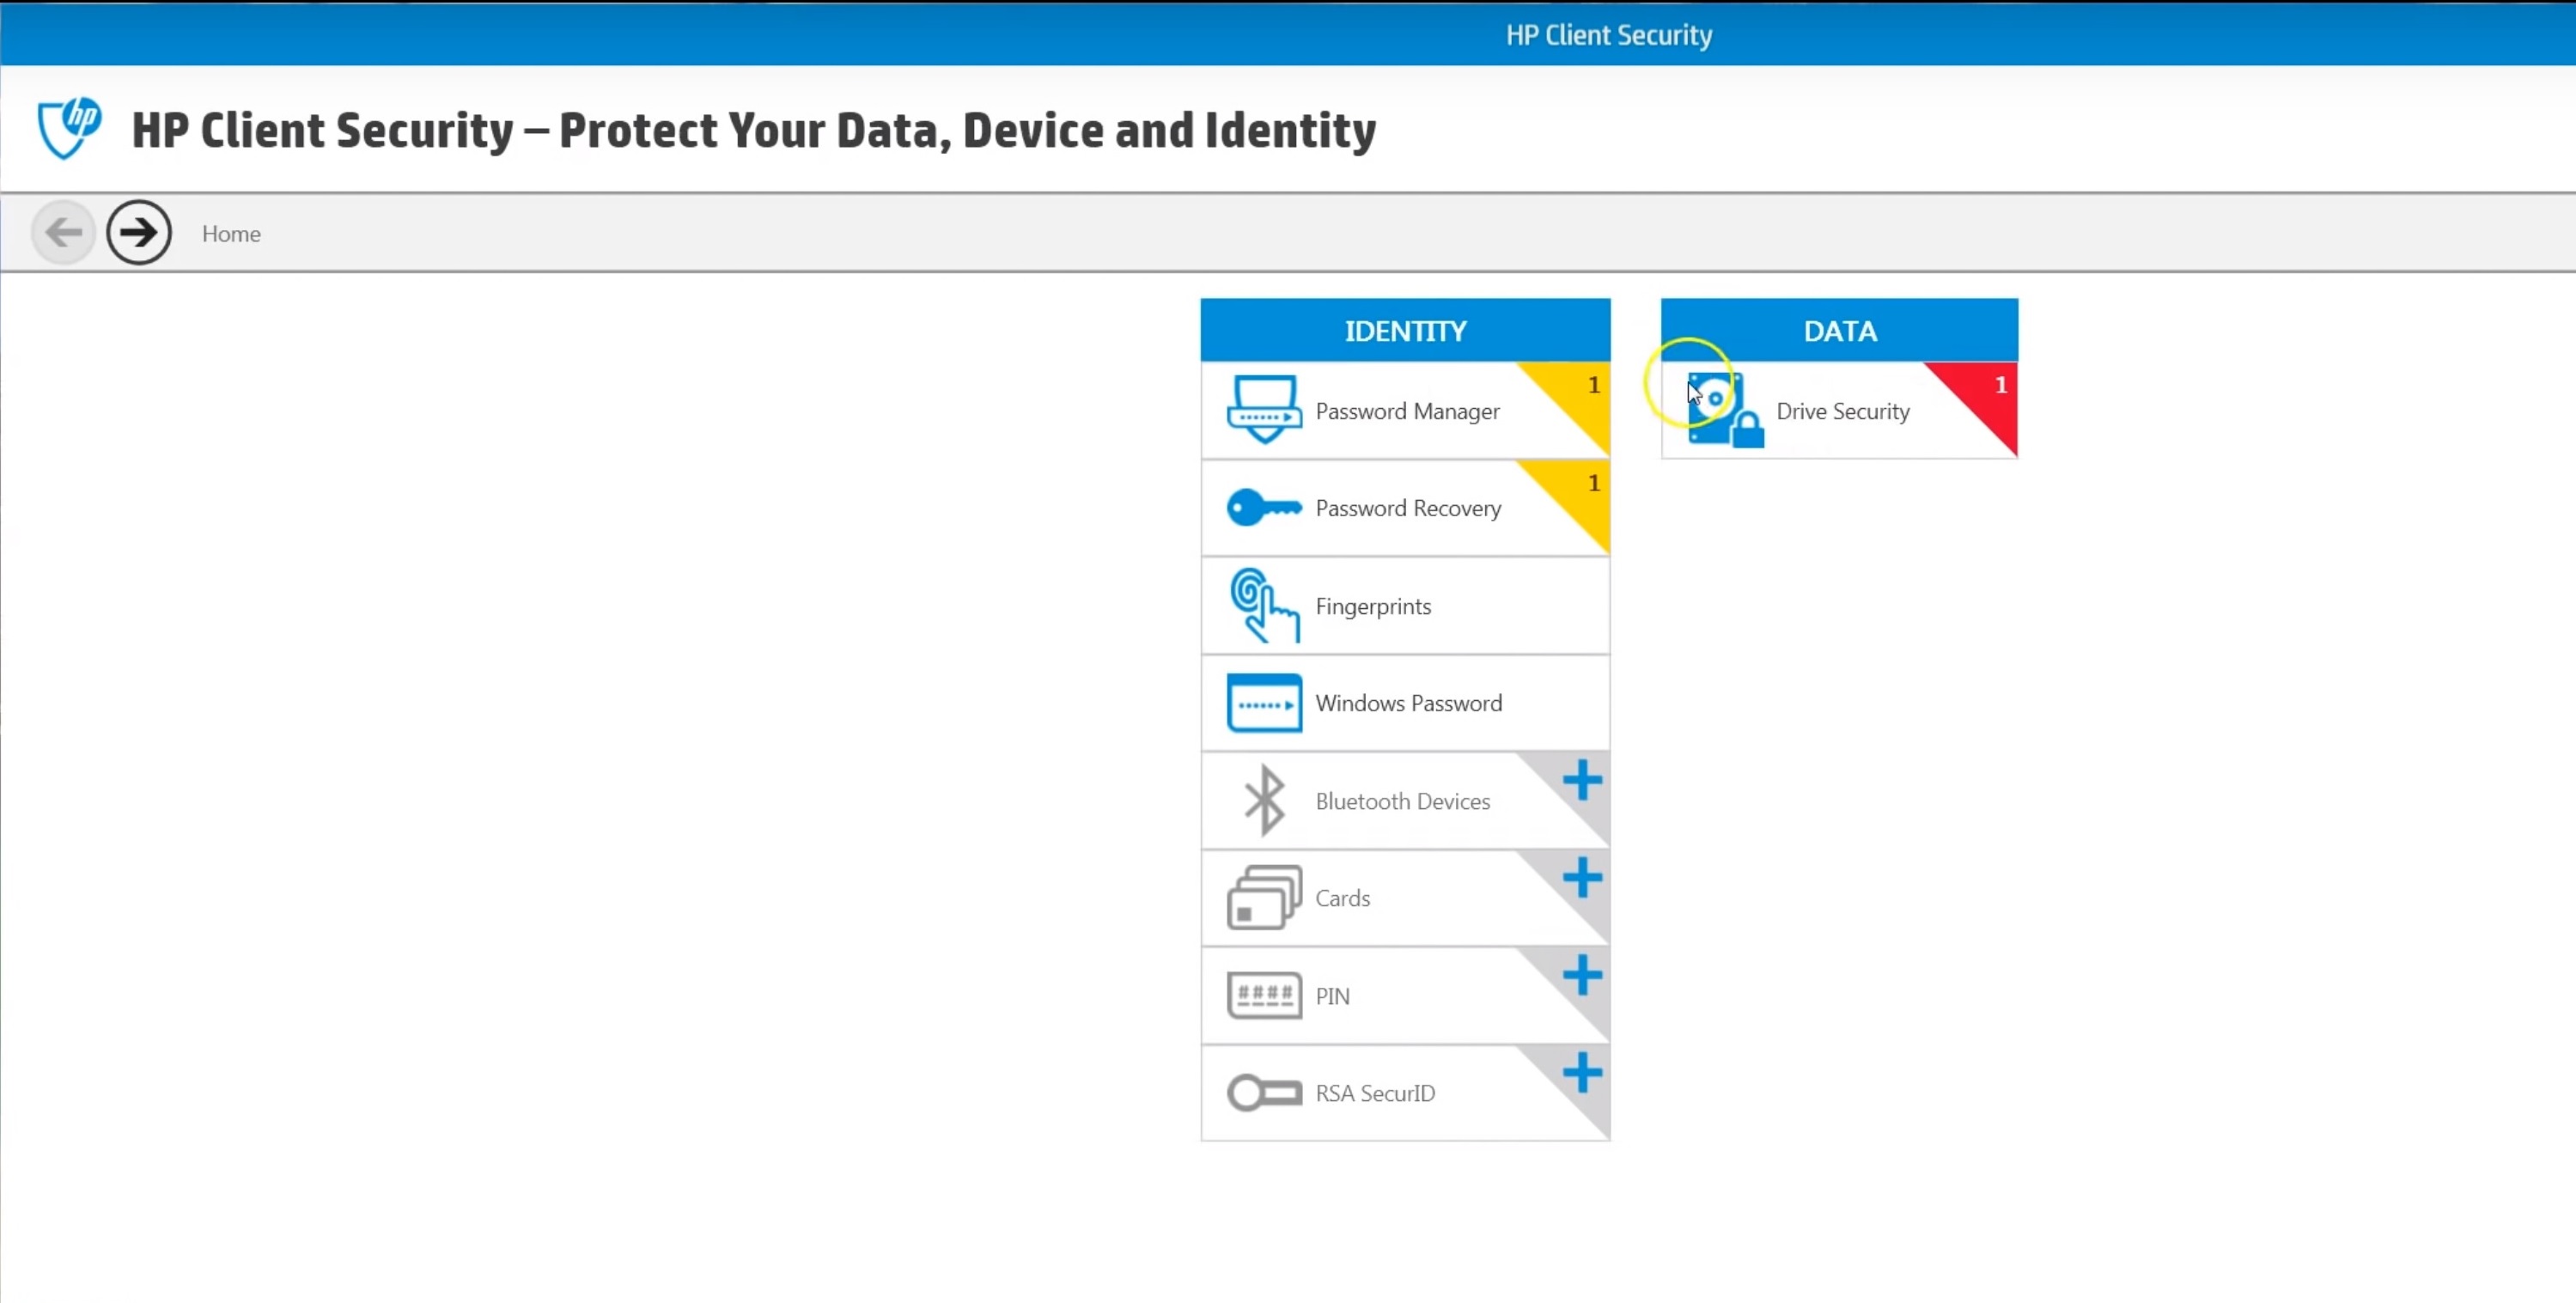The height and width of the screenshot is (1303, 2576).
Task: Click the forward arrow navigation button
Action: coord(139,233)
